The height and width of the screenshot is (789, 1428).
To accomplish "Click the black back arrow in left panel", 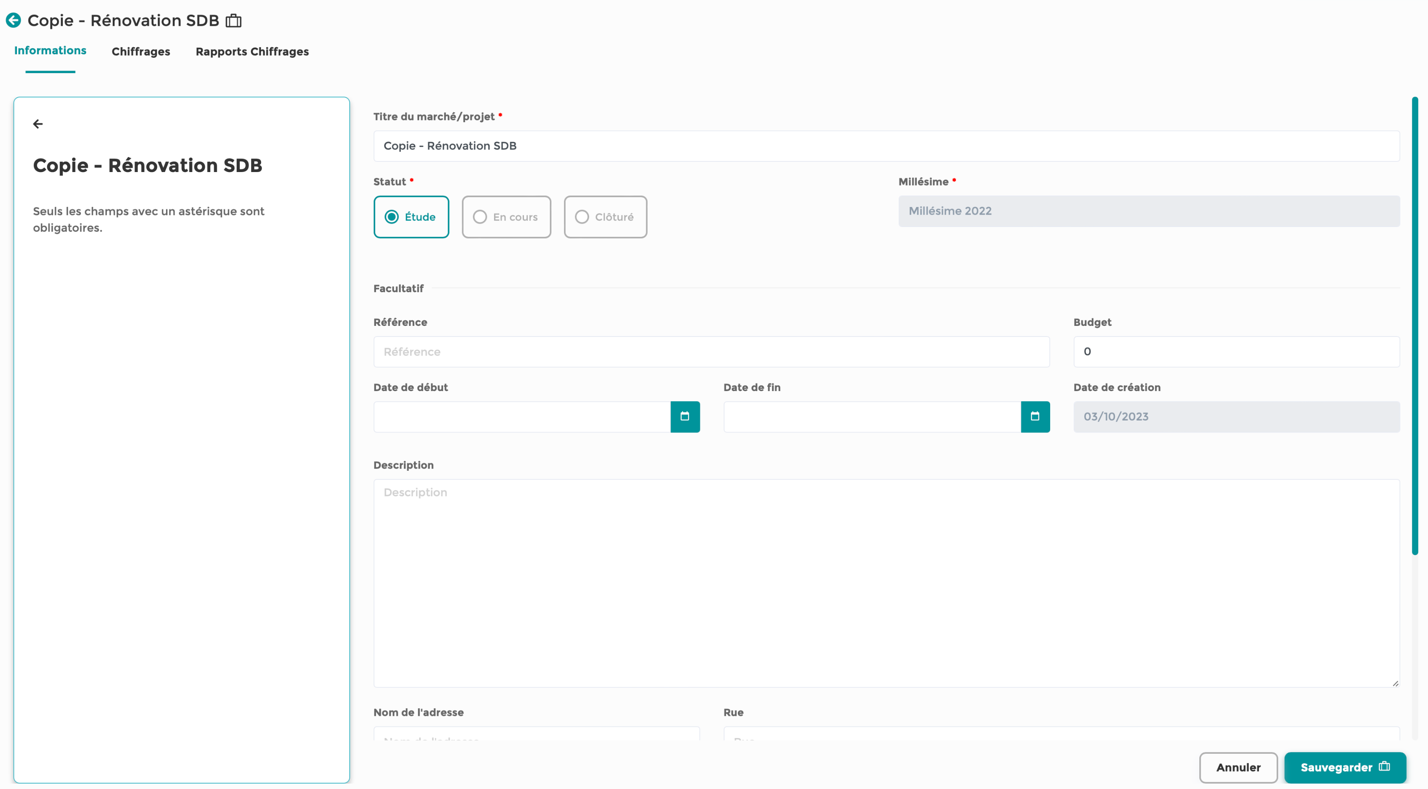I will (x=38, y=124).
